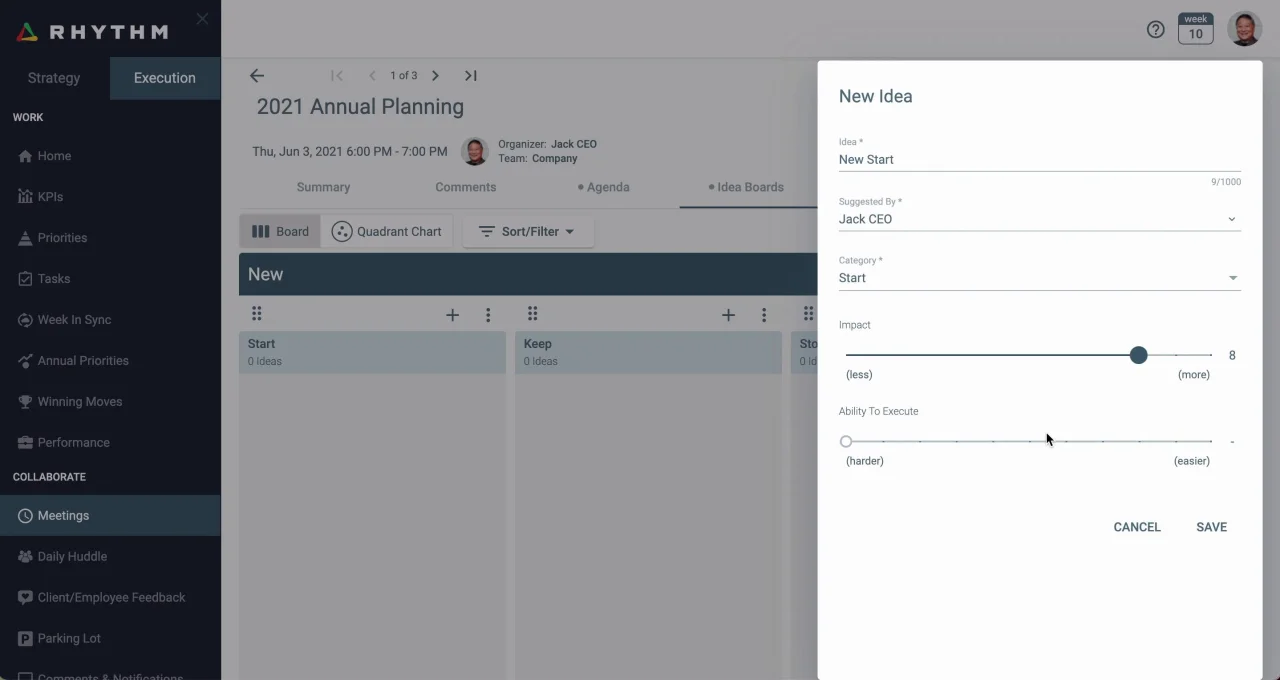
Task: Add idea to Start column with plus
Action: point(452,315)
